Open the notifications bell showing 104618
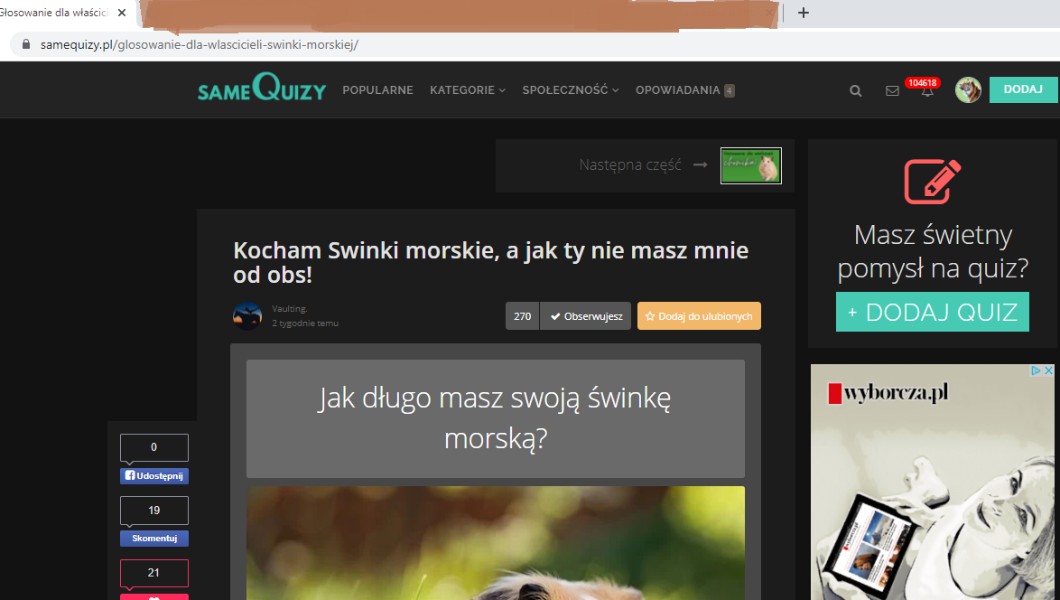This screenshot has width=1060, height=600. coord(927,91)
